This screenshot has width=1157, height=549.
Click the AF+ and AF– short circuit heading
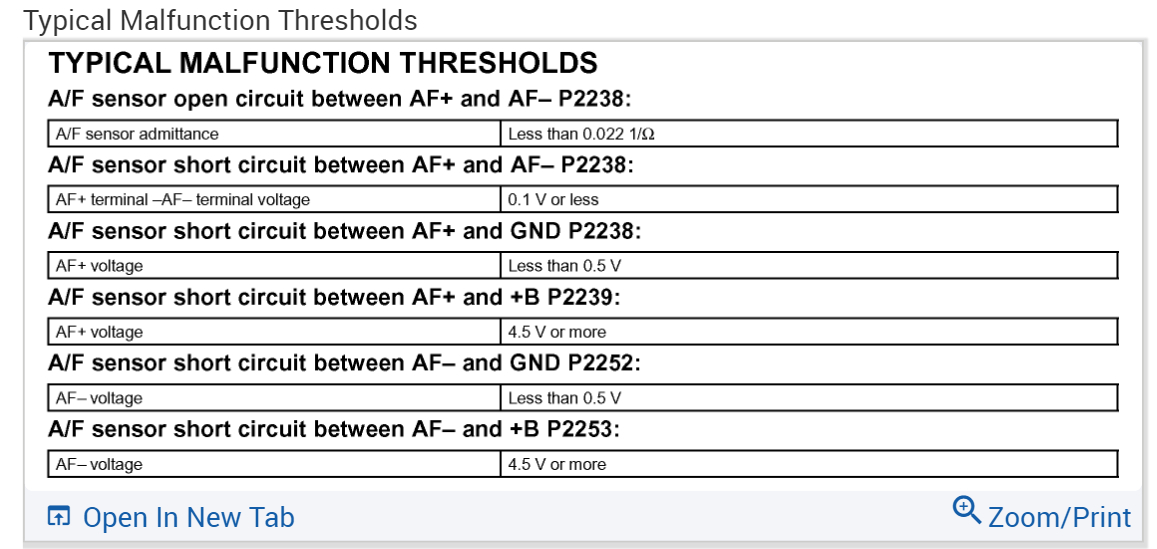341,165
